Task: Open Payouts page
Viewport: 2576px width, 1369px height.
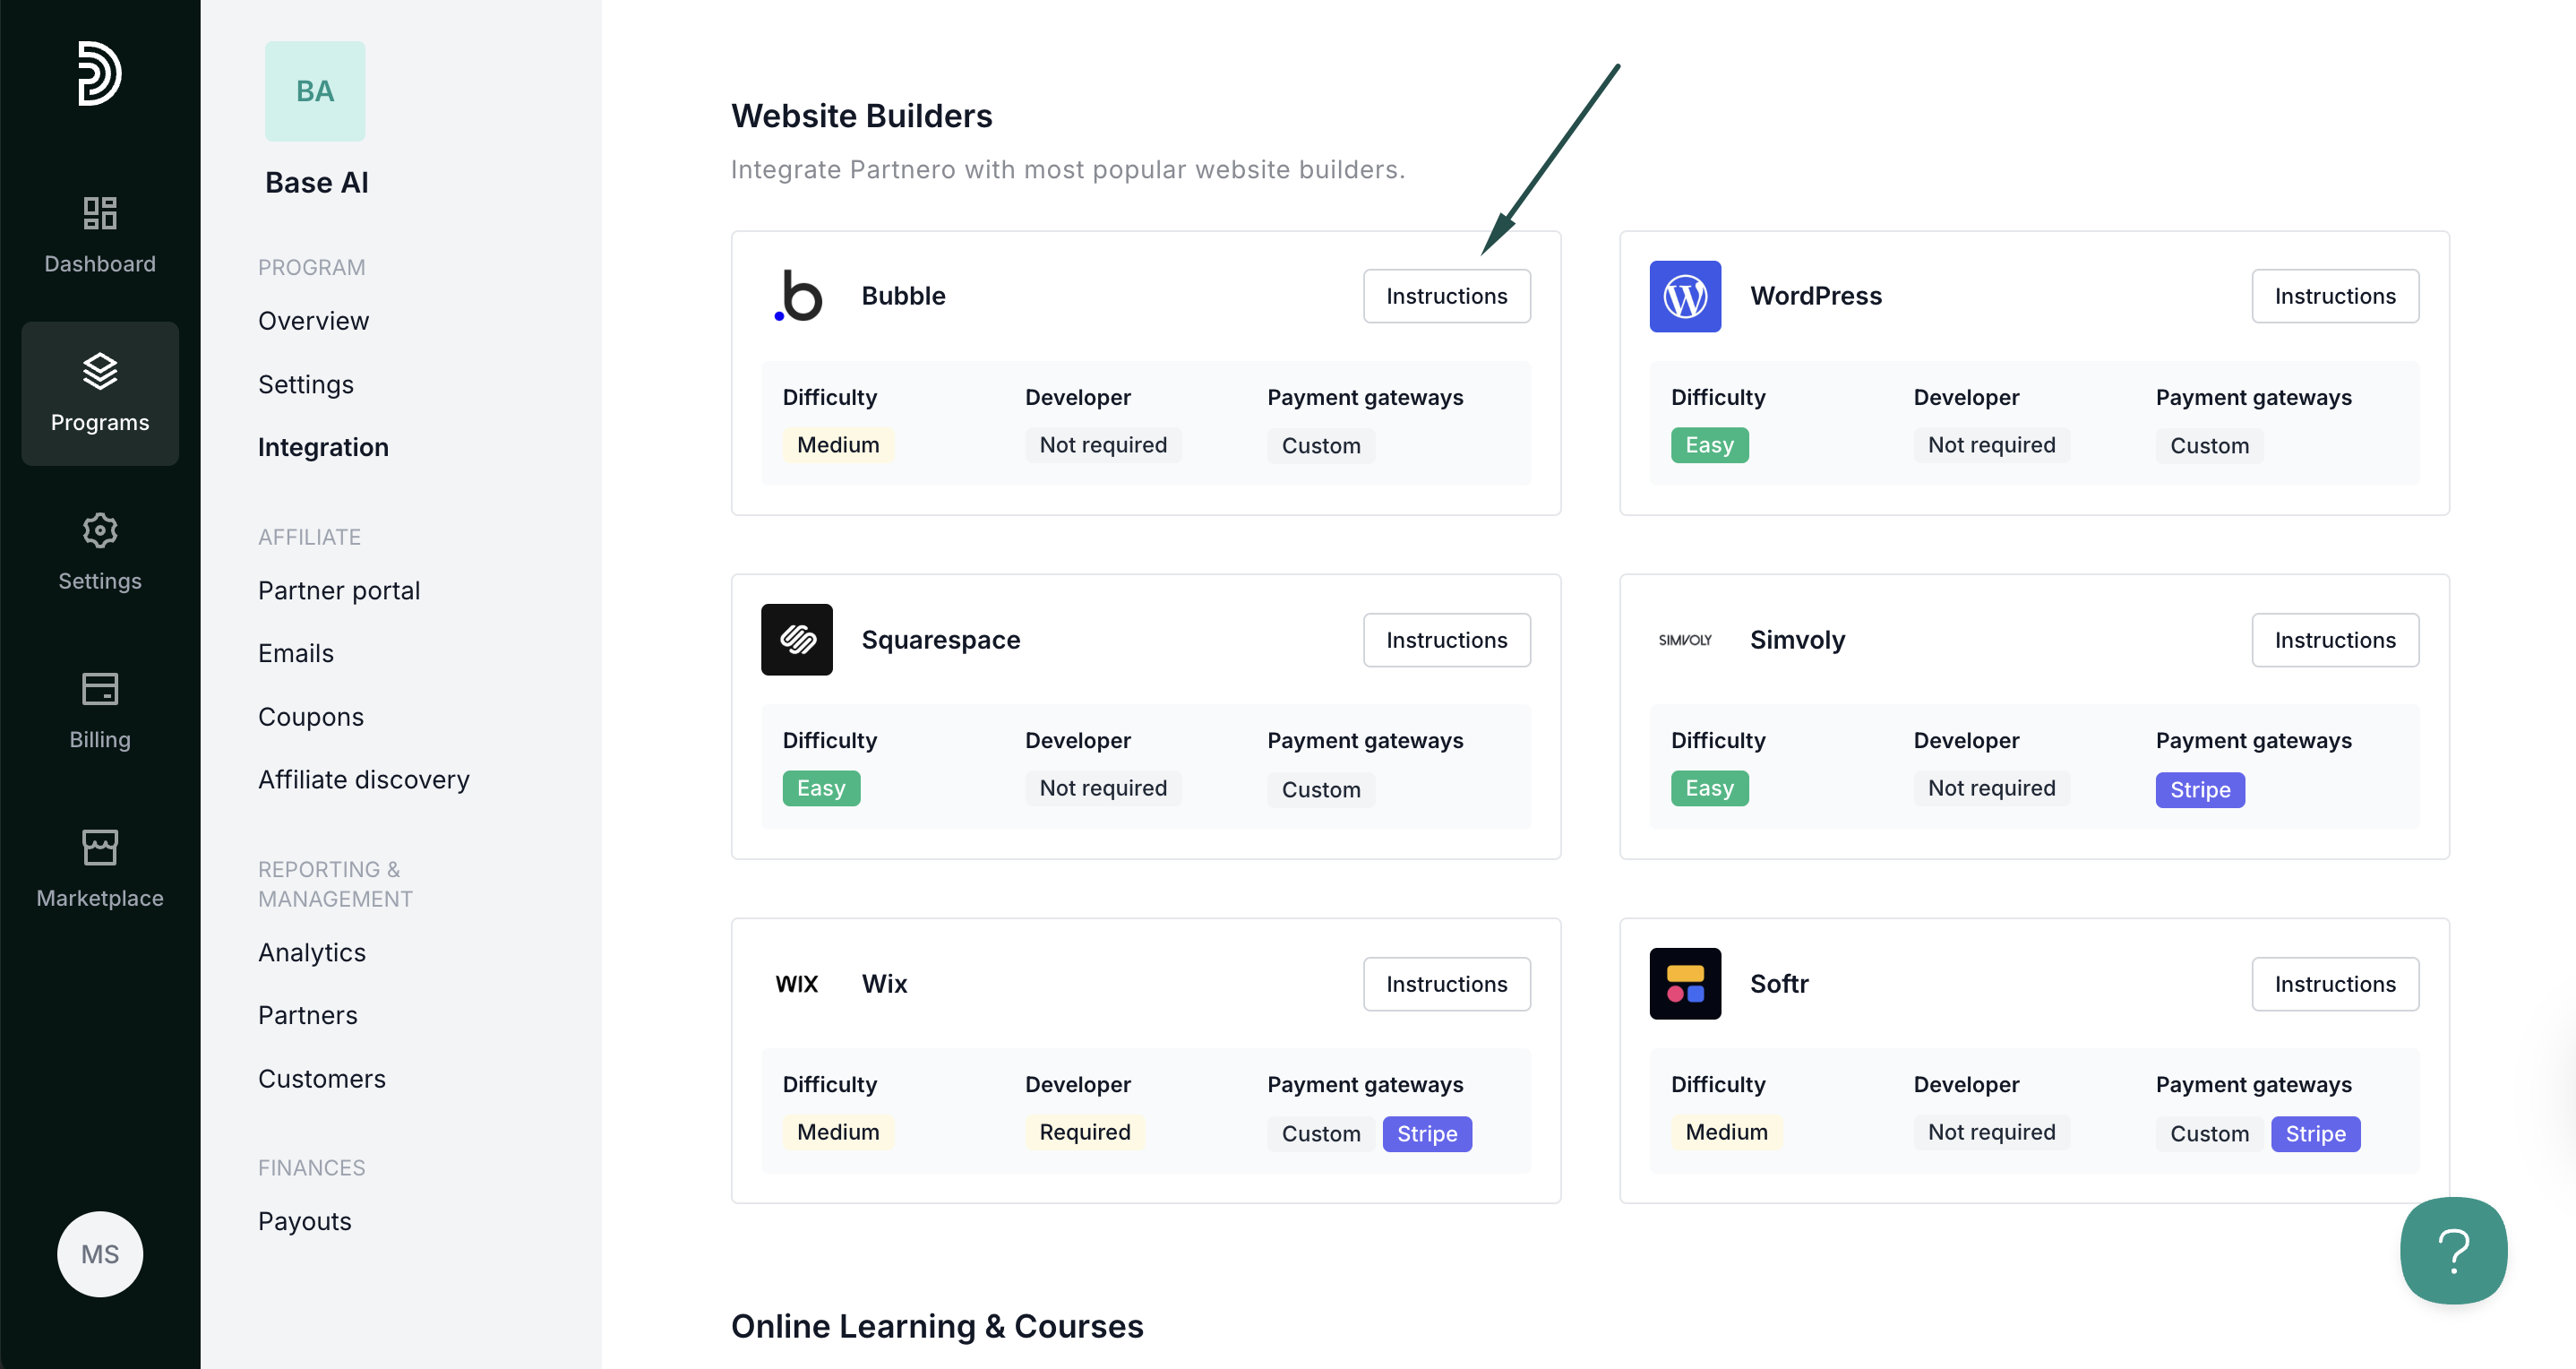Action: tap(305, 1222)
